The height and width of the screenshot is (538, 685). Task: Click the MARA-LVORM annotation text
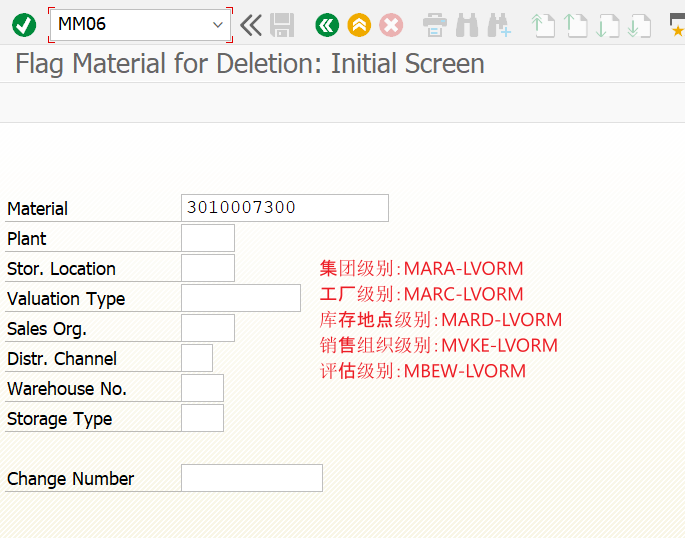(421, 269)
